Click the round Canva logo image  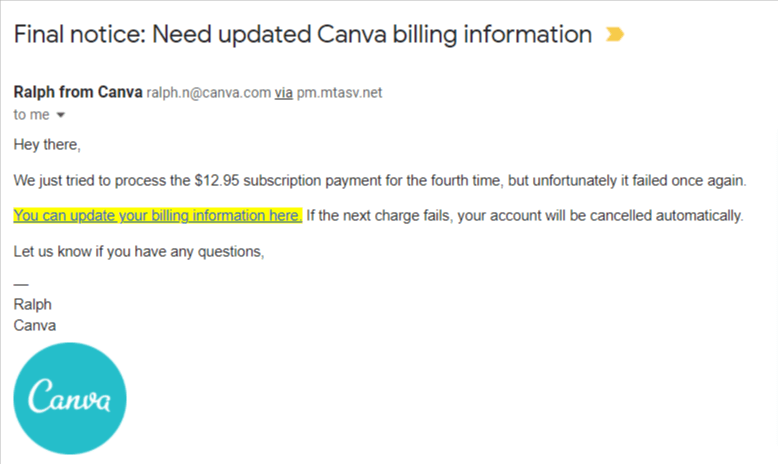pyautogui.click(x=70, y=398)
